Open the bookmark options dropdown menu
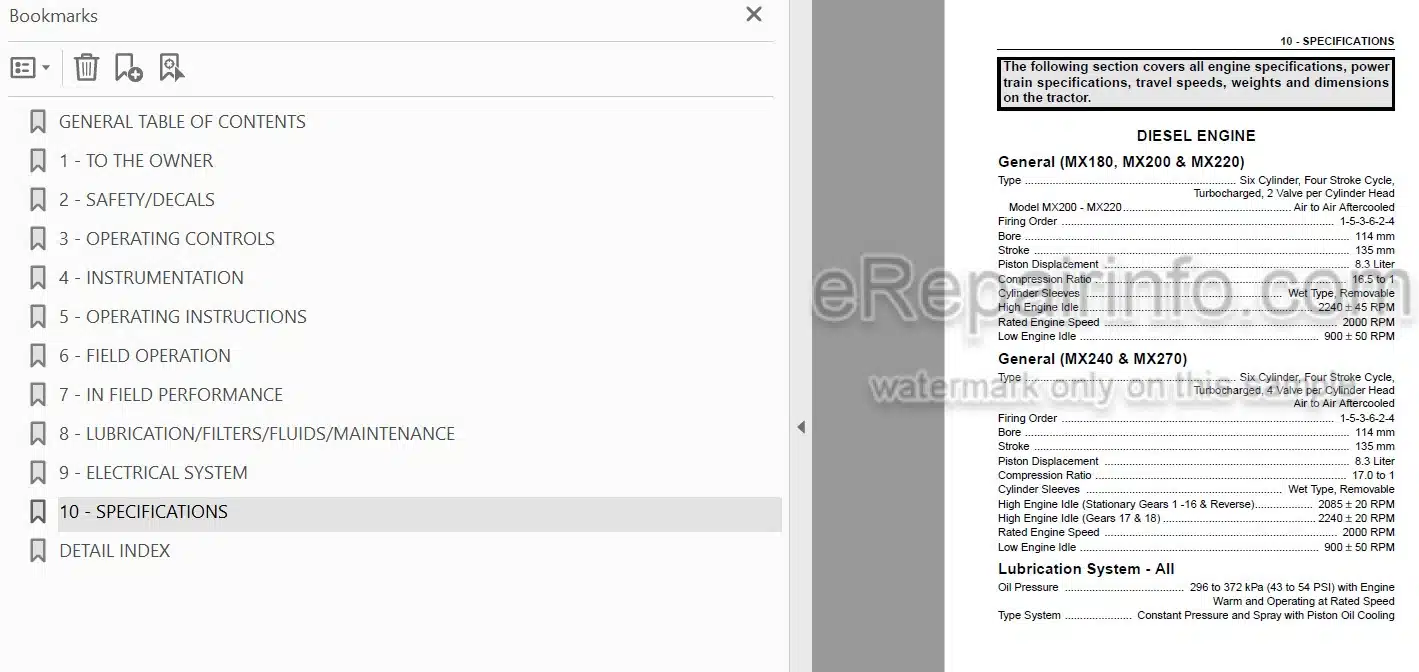1419x672 pixels. [30, 68]
